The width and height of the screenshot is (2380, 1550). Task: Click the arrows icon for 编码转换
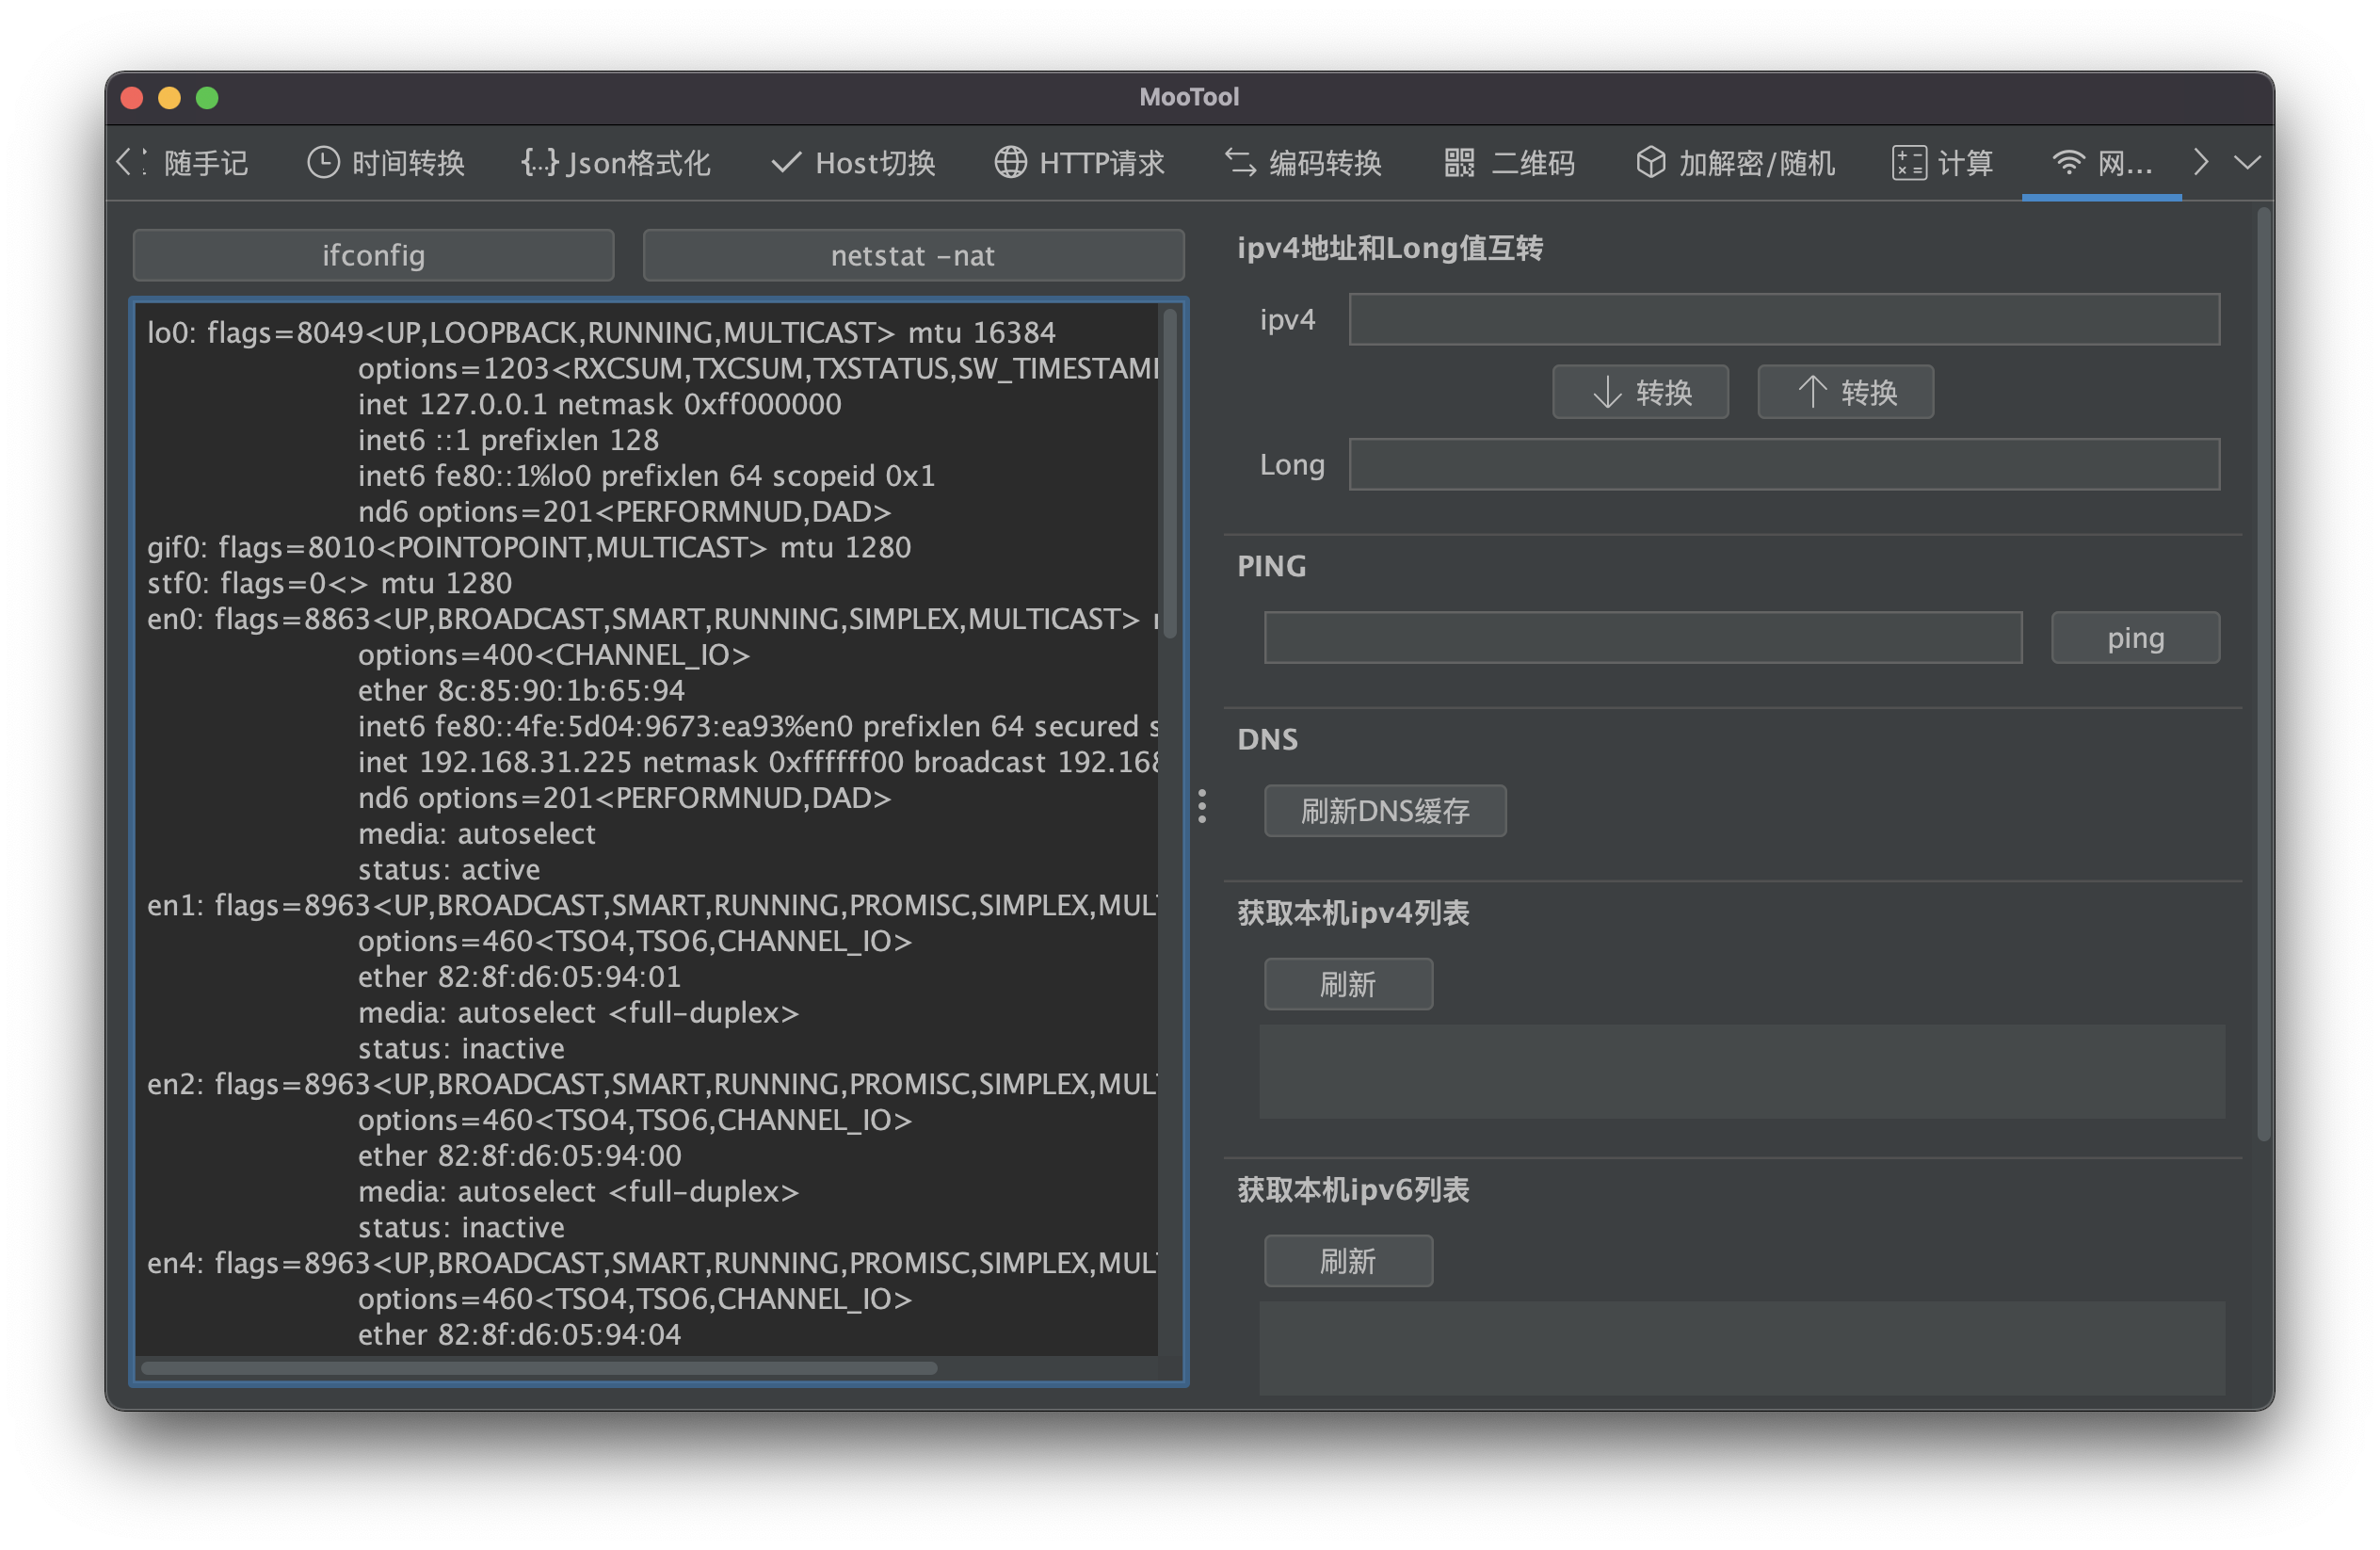[1240, 162]
